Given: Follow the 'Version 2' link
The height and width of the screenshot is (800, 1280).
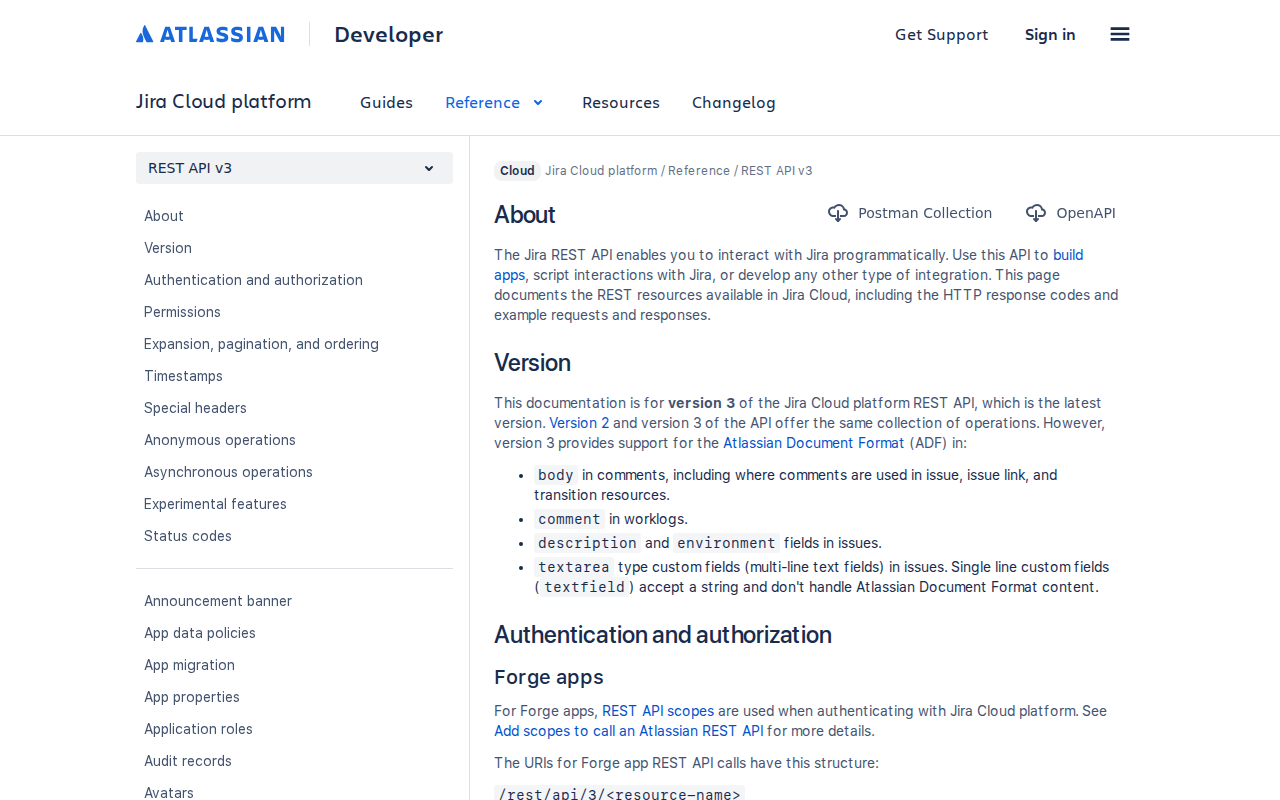Looking at the screenshot, I should click(x=579, y=423).
